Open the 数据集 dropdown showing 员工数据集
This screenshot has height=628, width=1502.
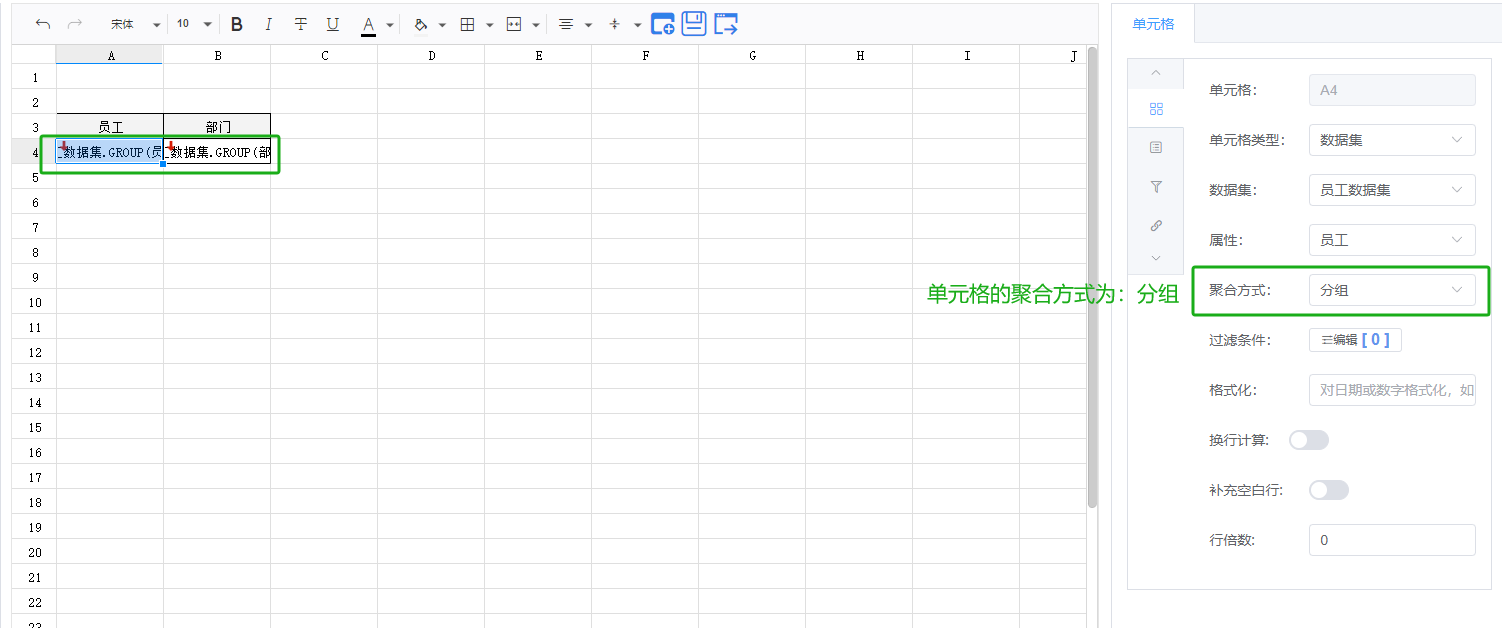tap(1392, 190)
